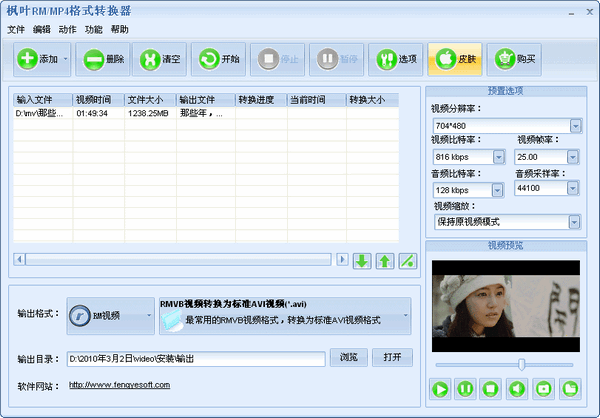
Task: Mute the preview with the speaker button
Action: [x=518, y=388]
